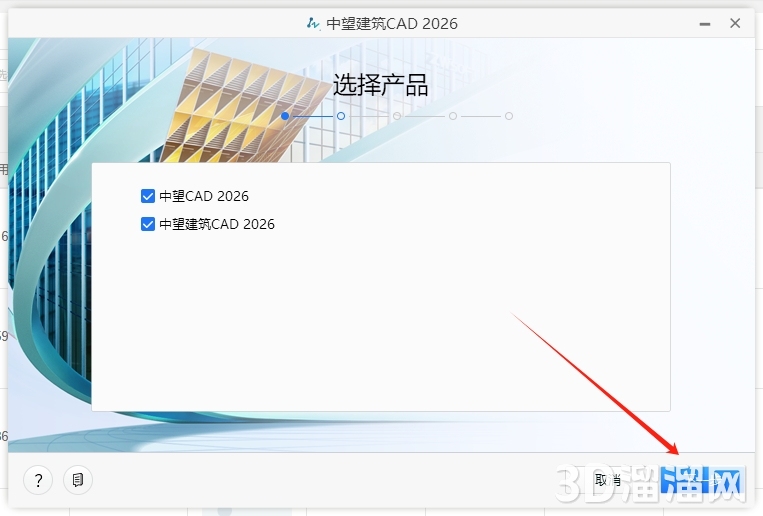Click the ZWCAD logo in title bar

(x=313, y=23)
